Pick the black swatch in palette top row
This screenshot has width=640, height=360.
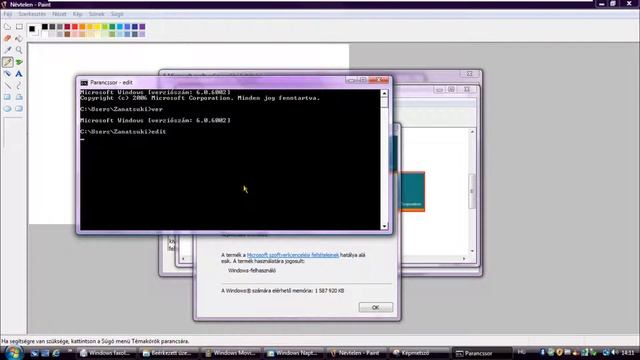45,27
